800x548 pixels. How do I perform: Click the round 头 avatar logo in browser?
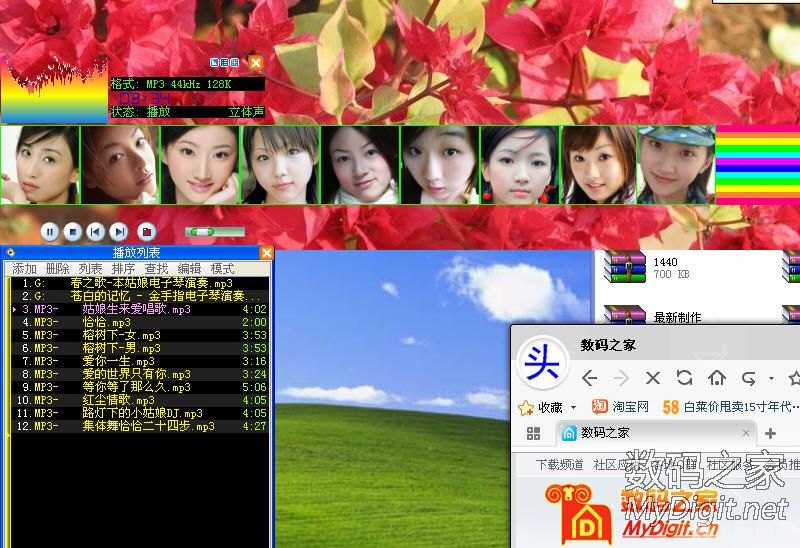[x=542, y=362]
